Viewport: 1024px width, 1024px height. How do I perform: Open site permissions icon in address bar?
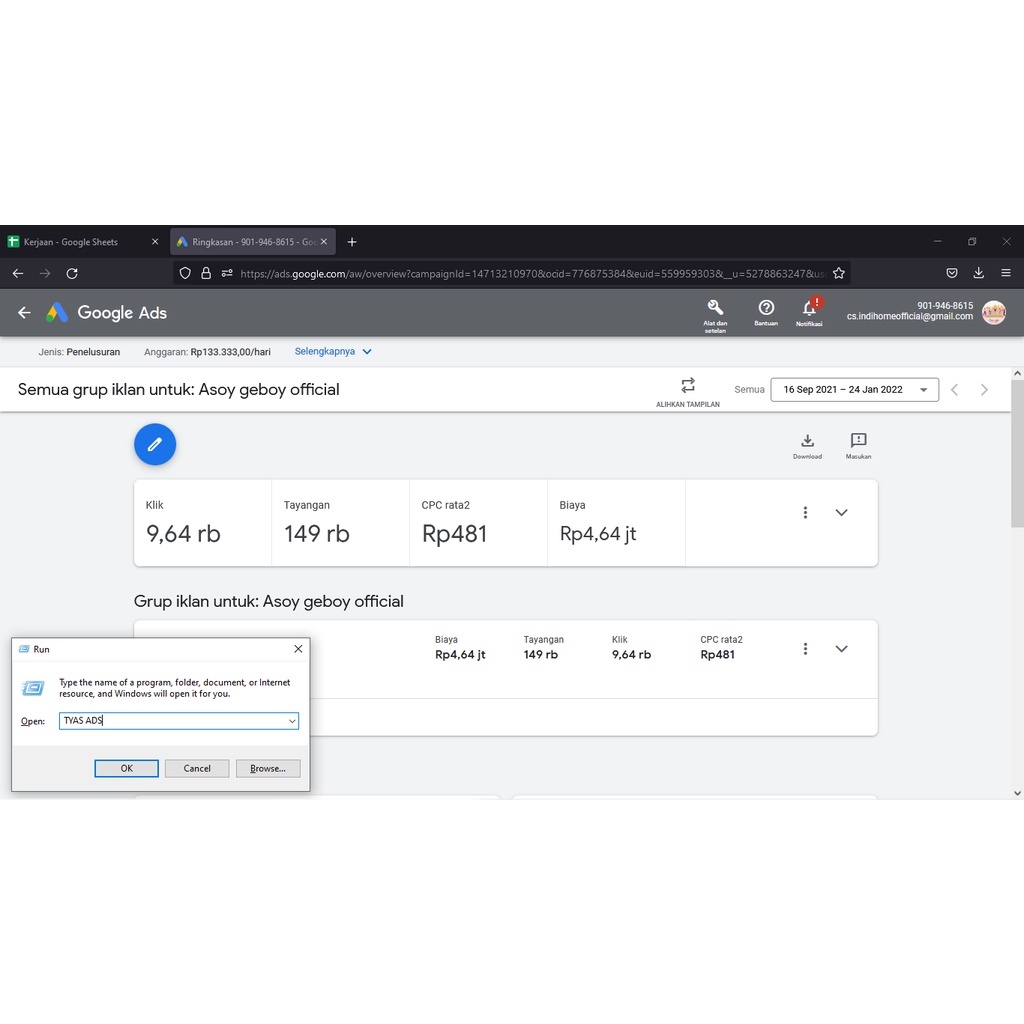click(x=227, y=274)
